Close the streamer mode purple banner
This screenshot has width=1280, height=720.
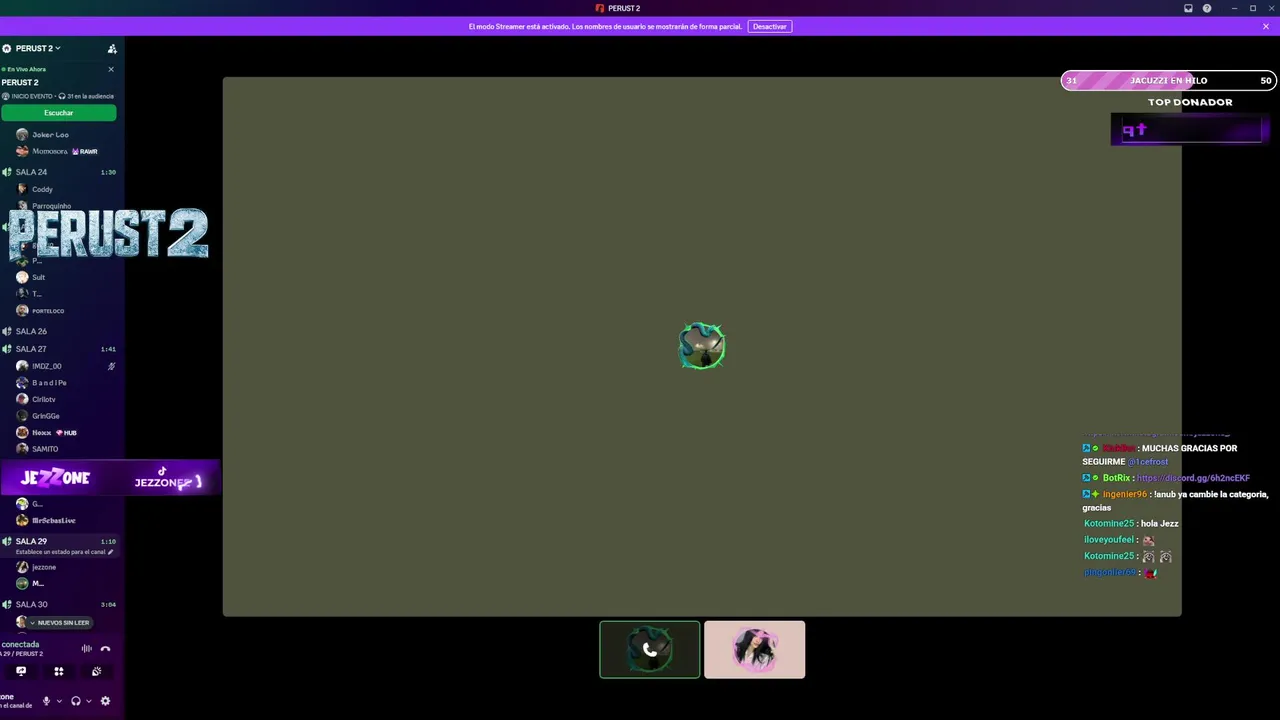point(1266,26)
